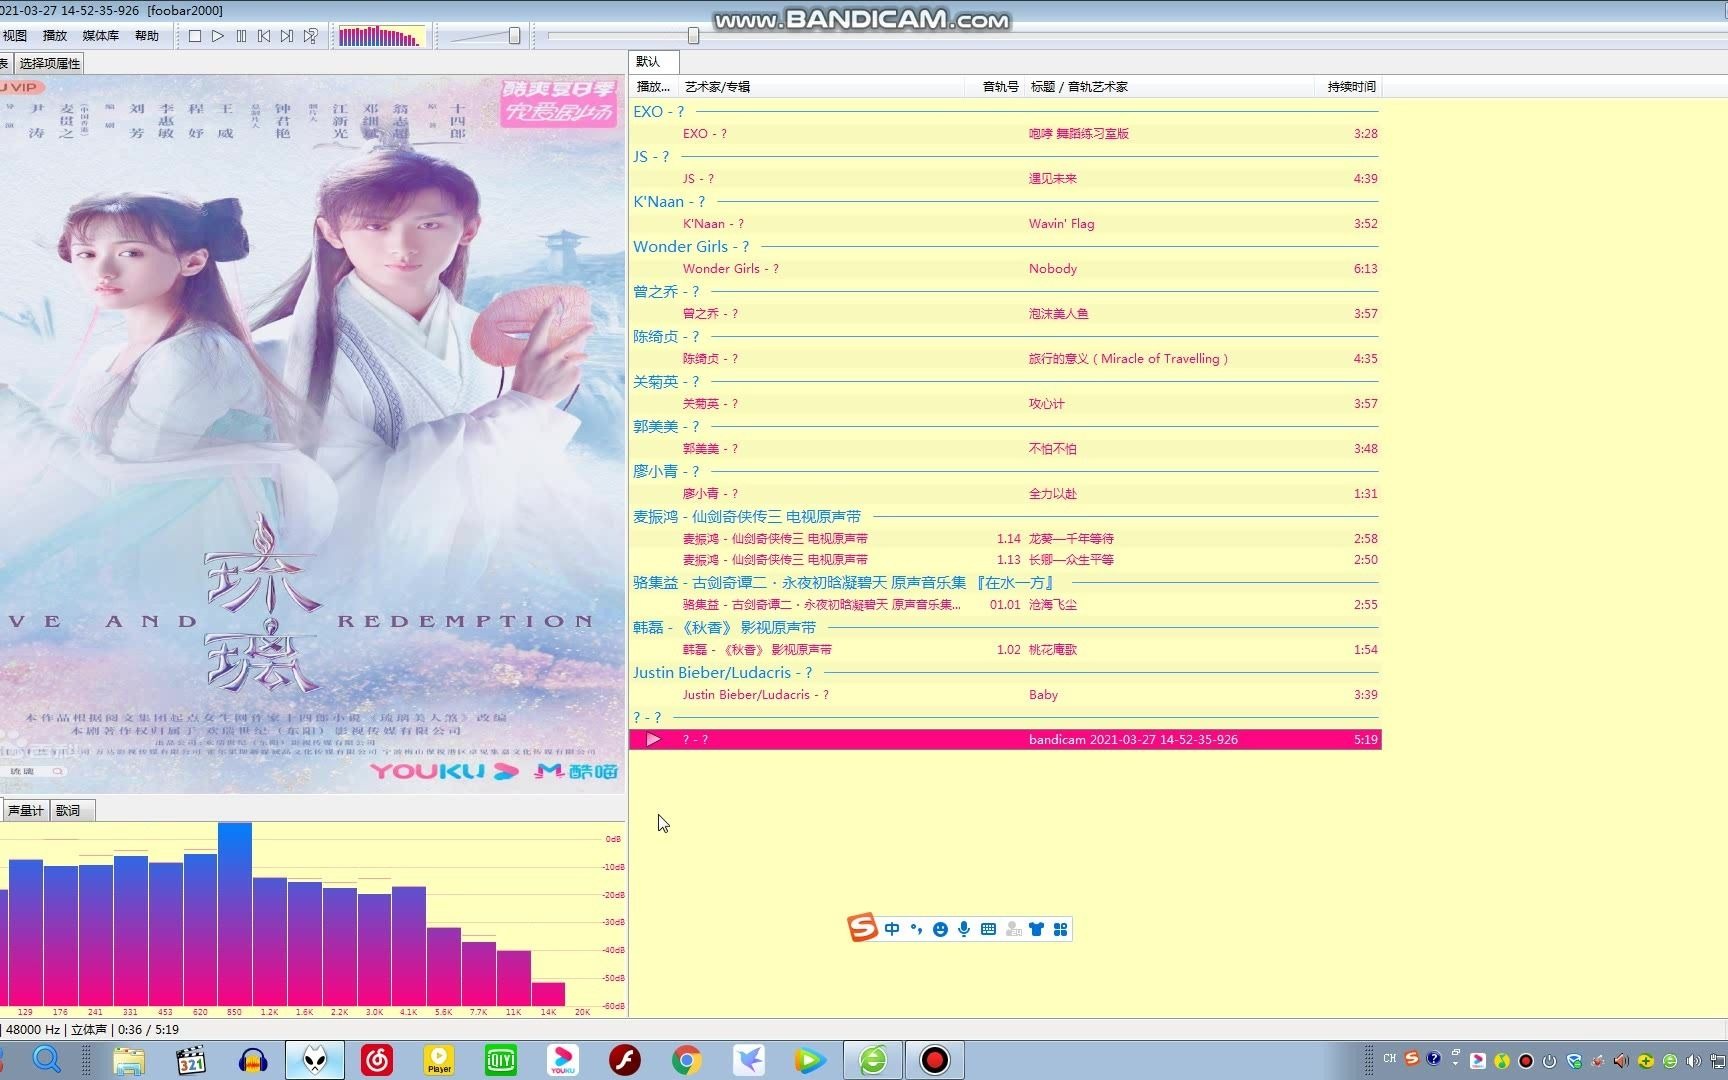Toggle punctuation mode in Sogou bar
1728x1080 pixels.
pos(916,929)
